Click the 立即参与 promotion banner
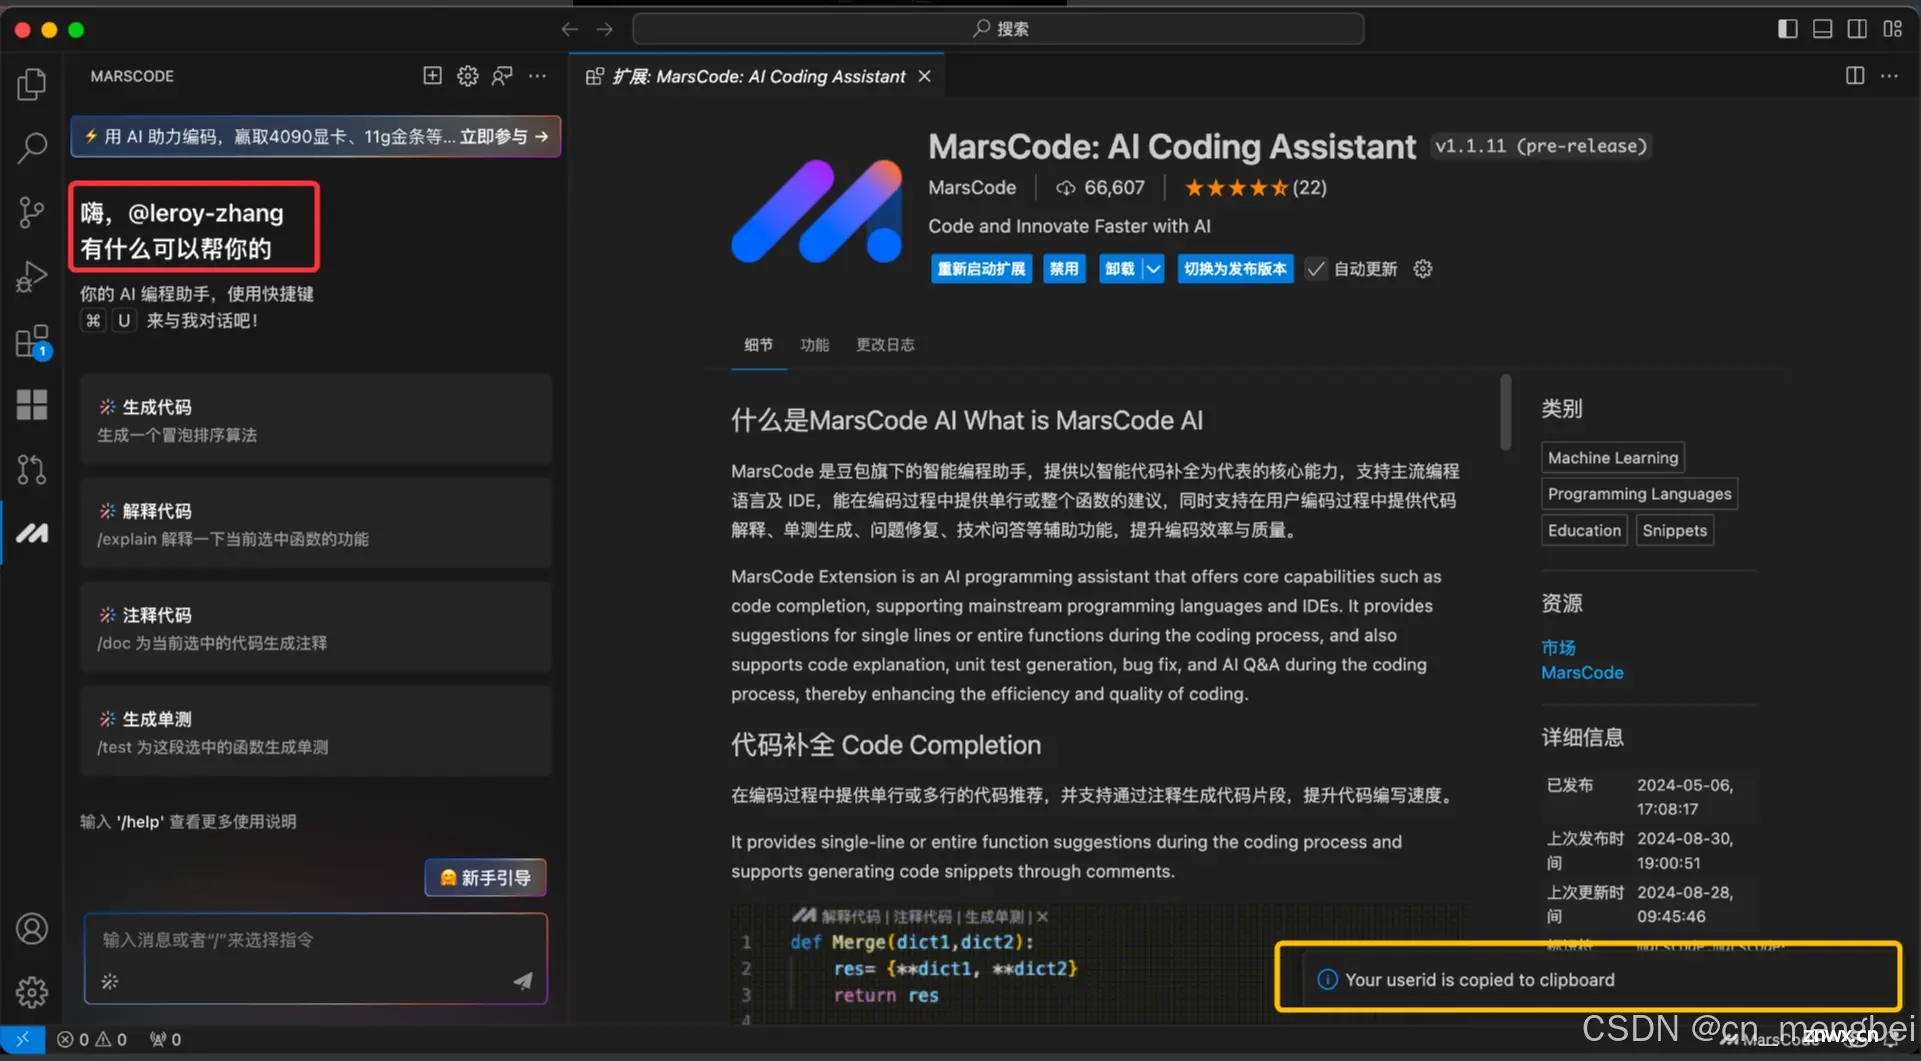The image size is (1921, 1061). (316, 137)
